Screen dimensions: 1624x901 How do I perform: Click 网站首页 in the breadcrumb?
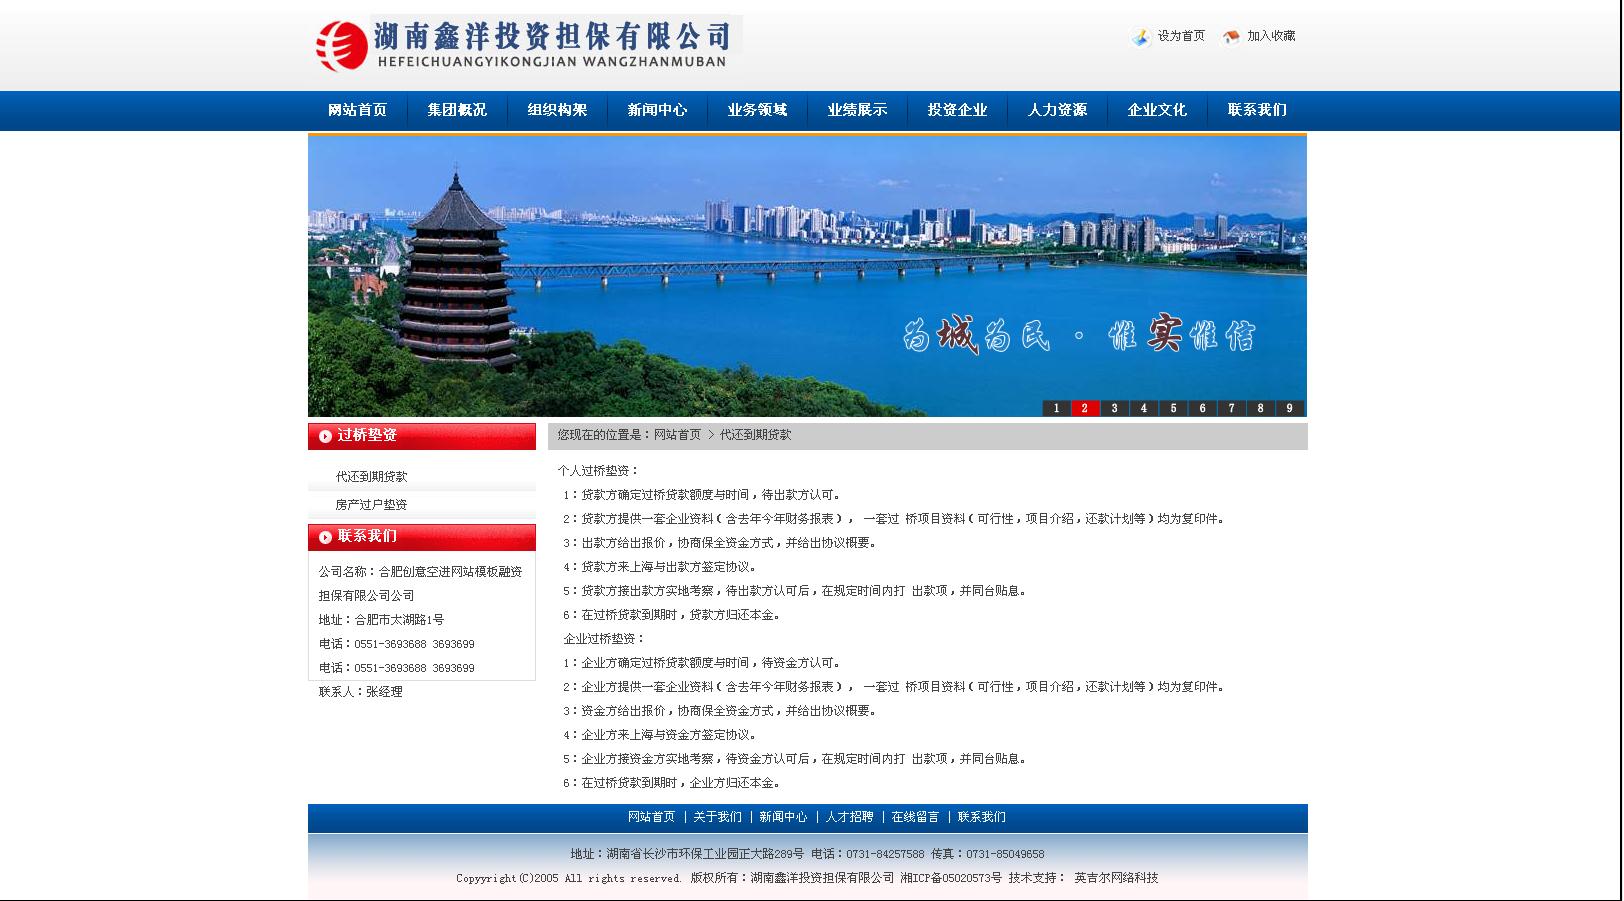click(x=677, y=435)
